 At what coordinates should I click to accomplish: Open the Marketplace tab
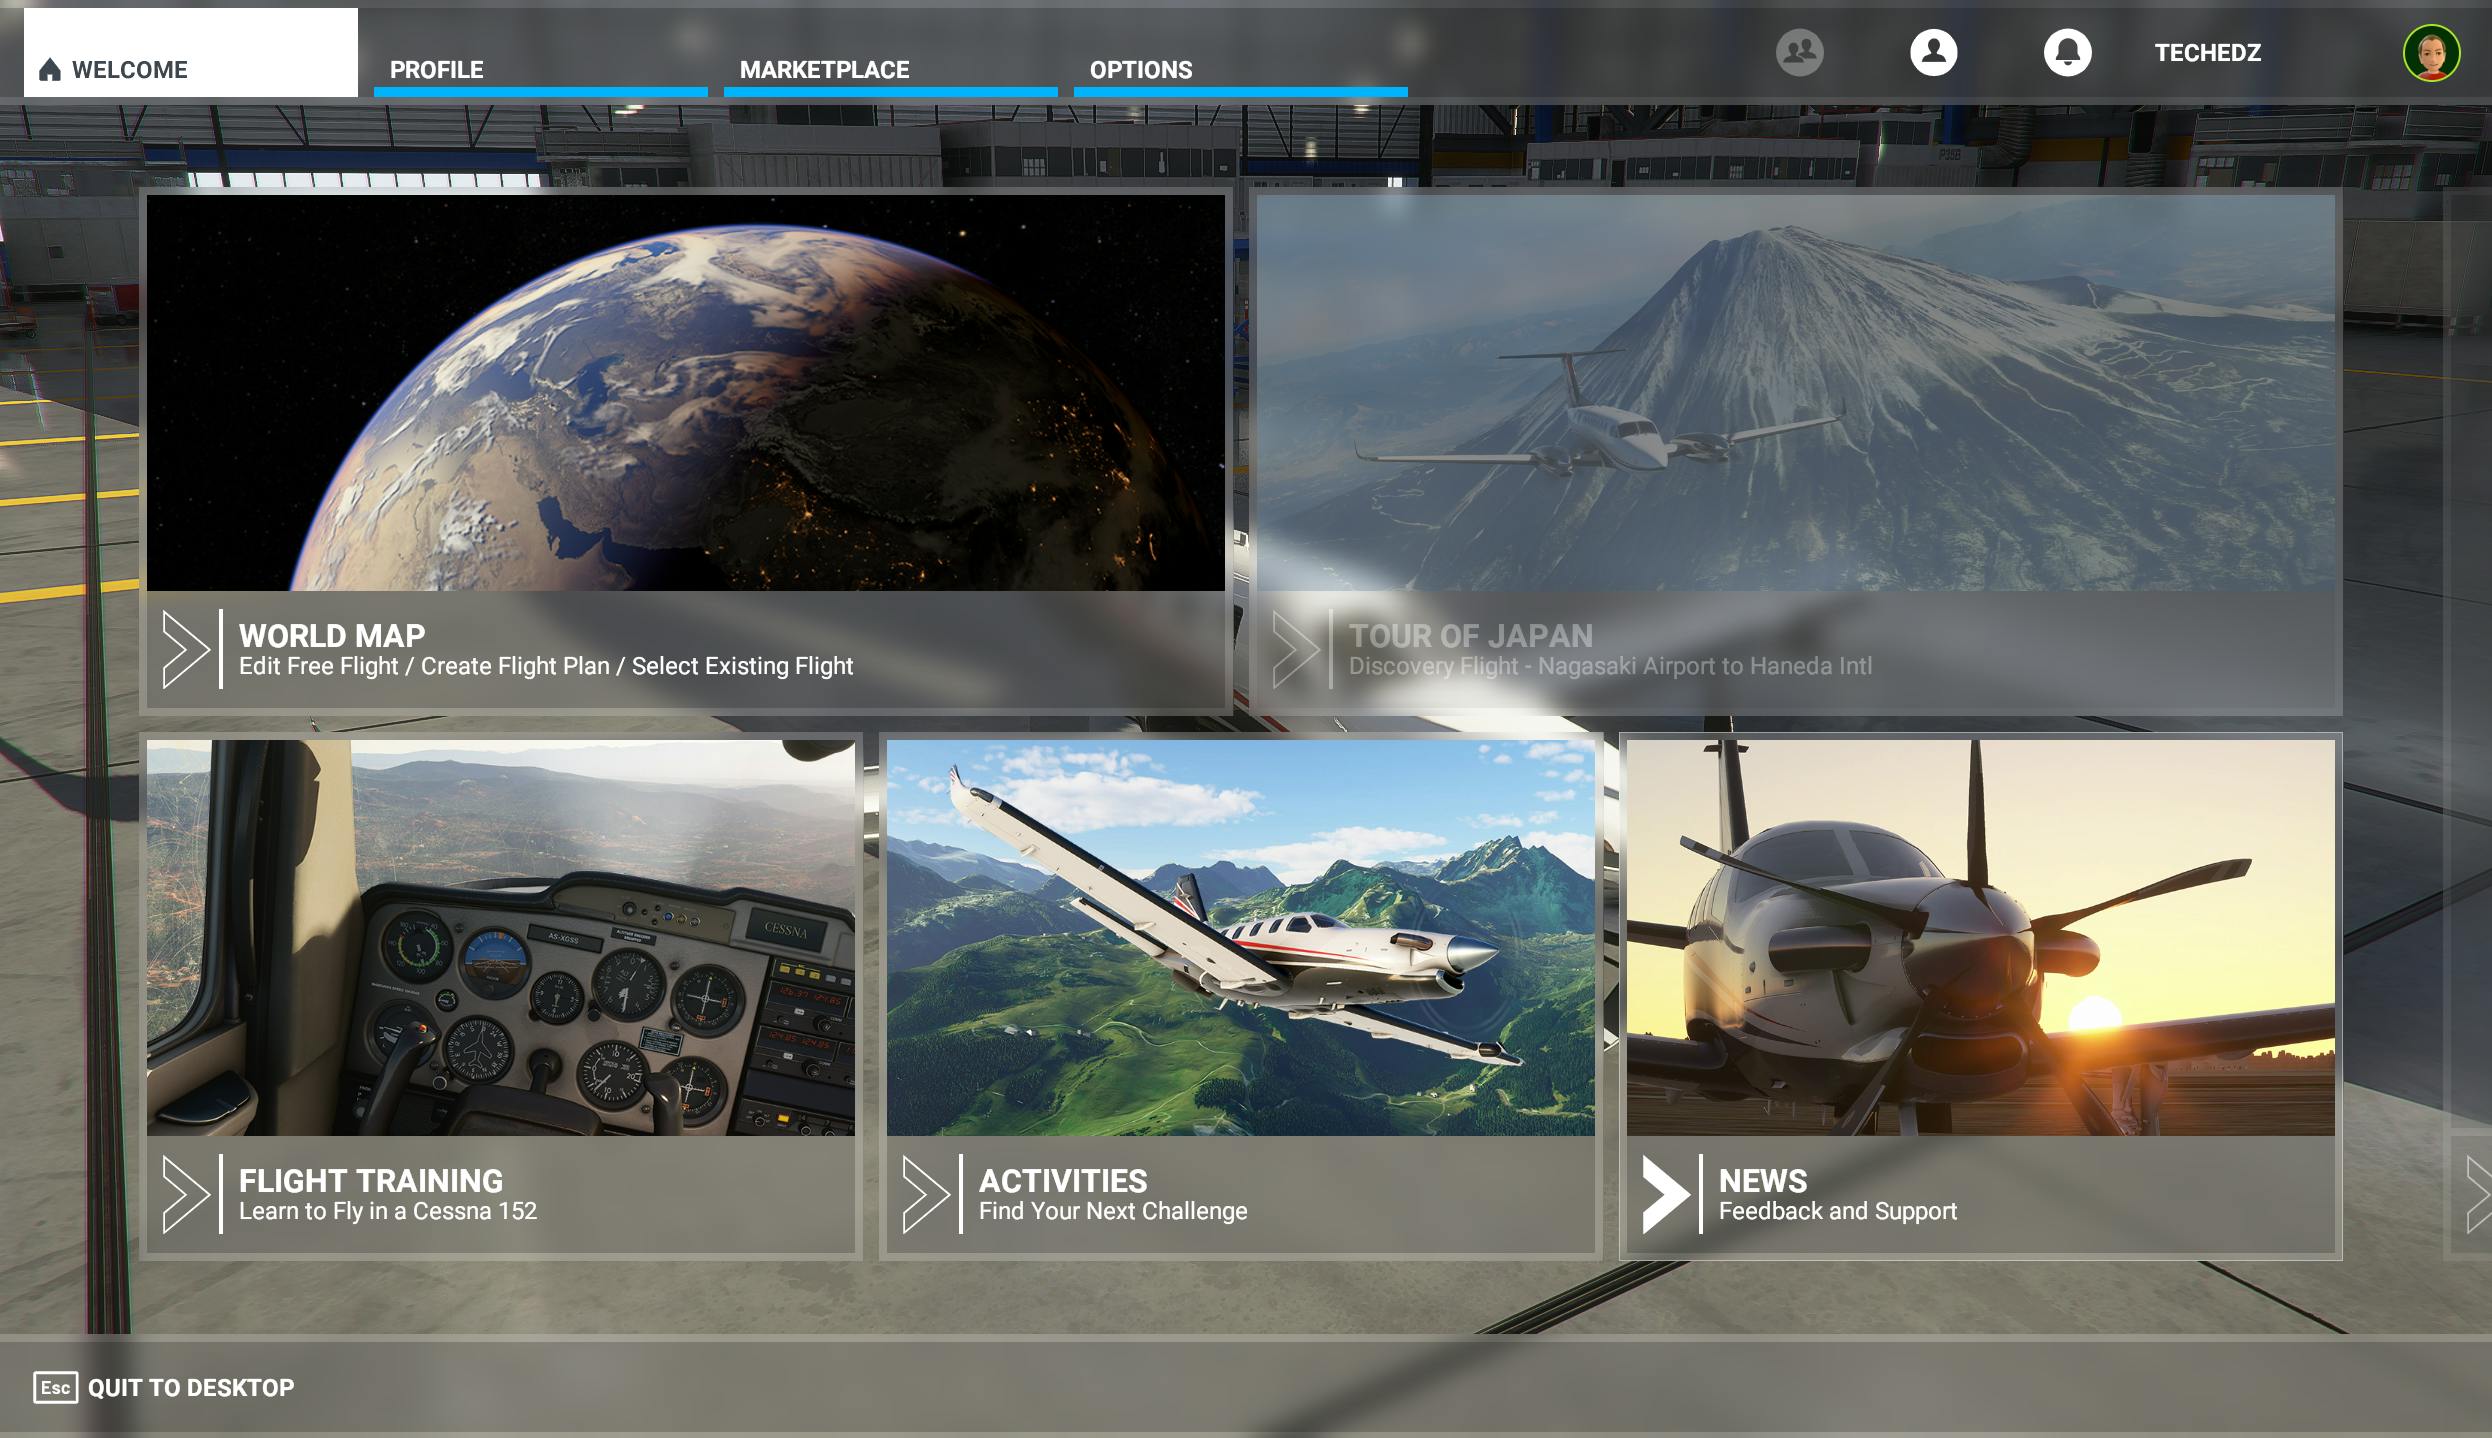point(823,70)
